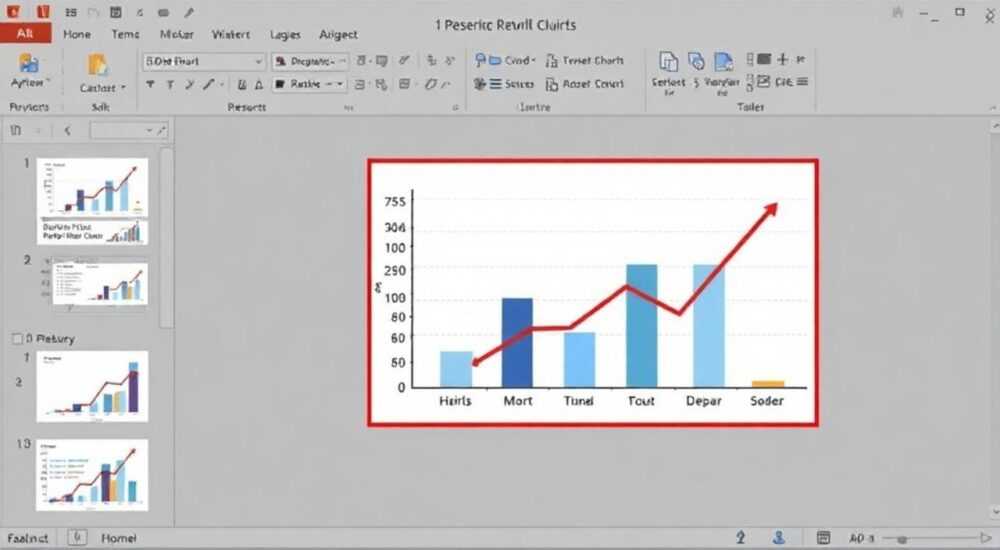Viewport: 1000px width, 550px height.
Task: Adjust the zoom slider in status bar
Action: tap(902, 539)
